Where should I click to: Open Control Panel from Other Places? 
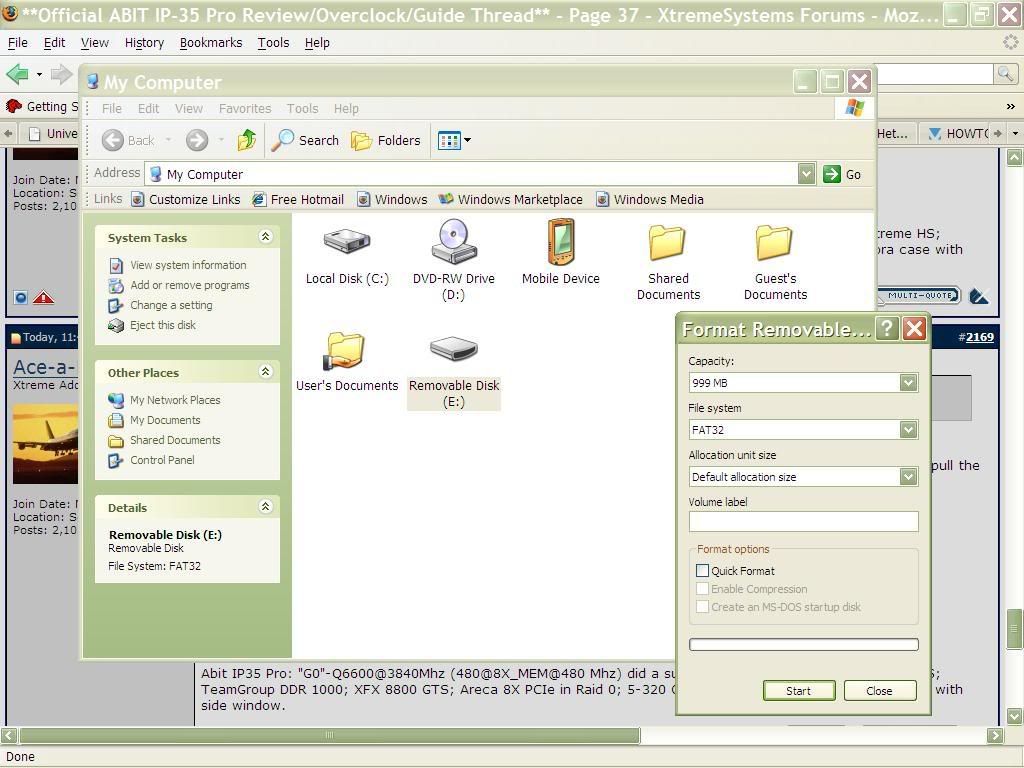tap(162, 460)
